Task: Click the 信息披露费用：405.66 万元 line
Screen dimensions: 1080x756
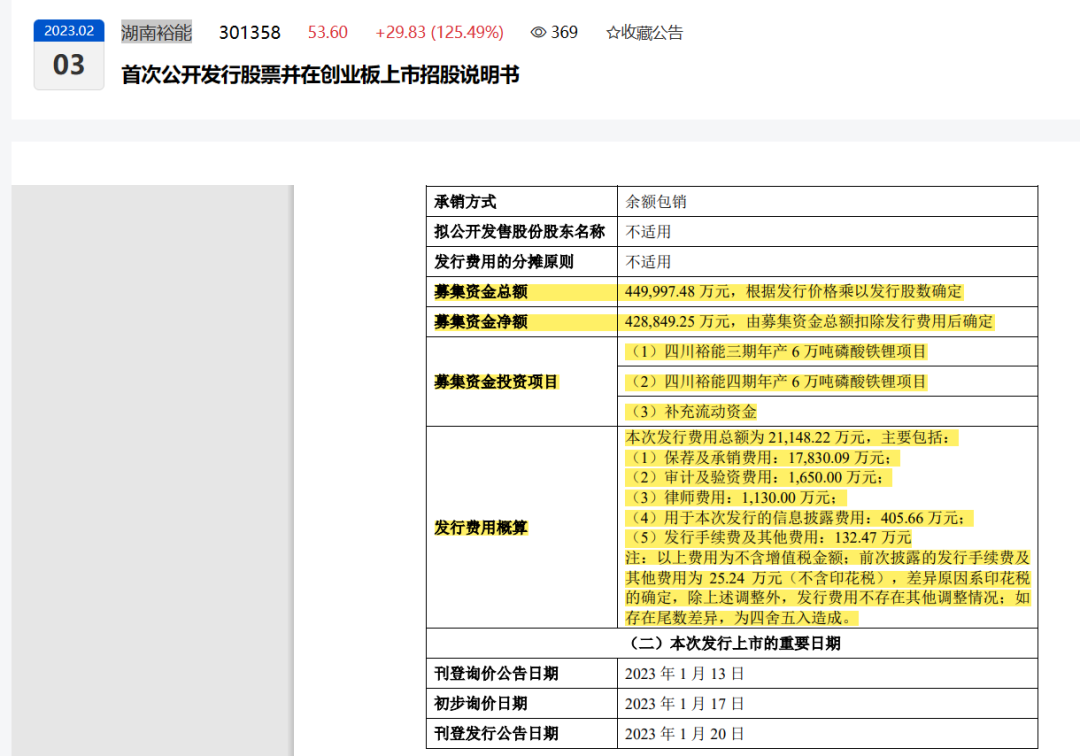Action: 799,518
